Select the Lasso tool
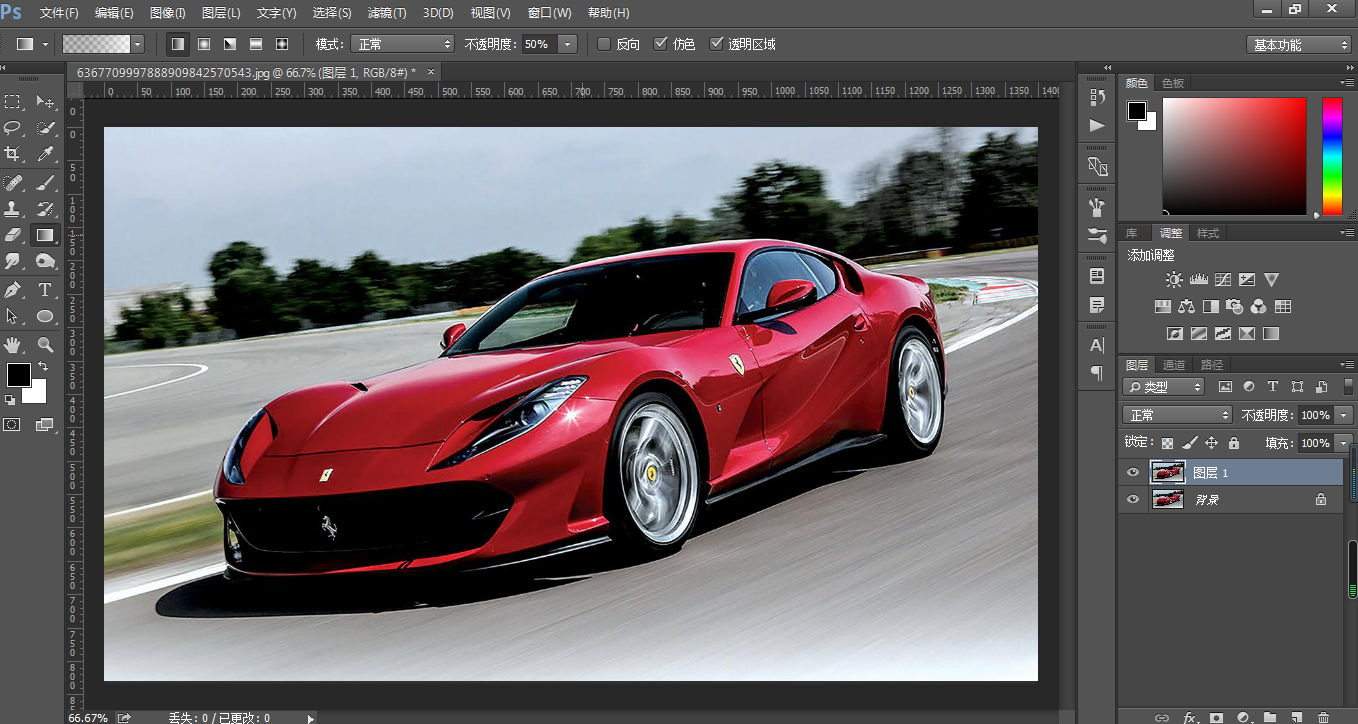 click(x=13, y=128)
